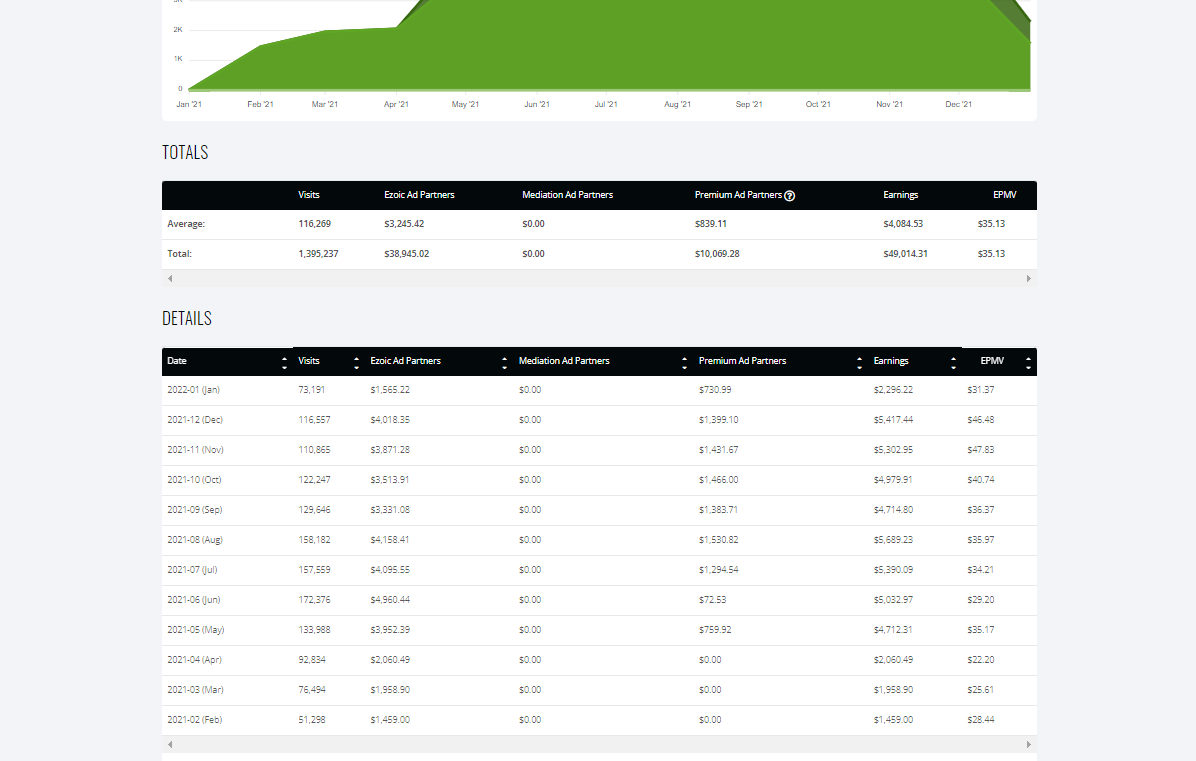Viewport: 1196px width, 761px height.
Task: Select the 2021-03 (Mar) date cell
Action: tap(195, 690)
